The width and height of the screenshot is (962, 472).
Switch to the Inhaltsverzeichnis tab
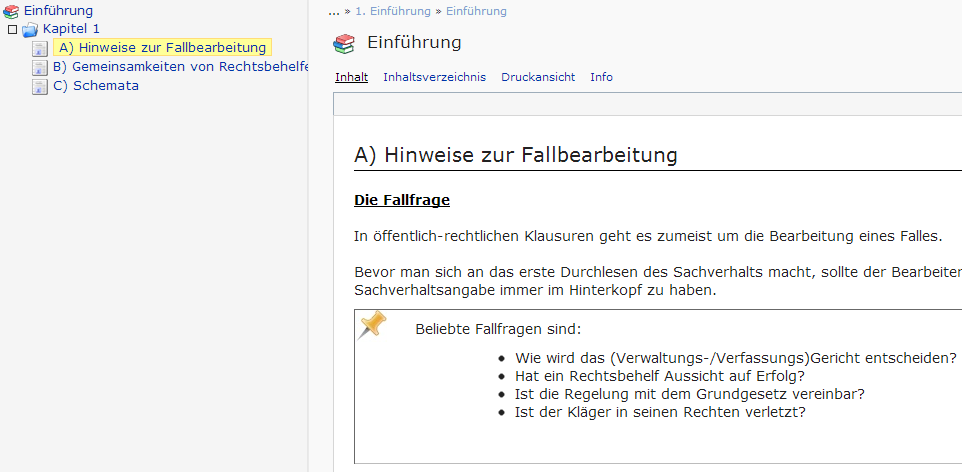[434, 77]
